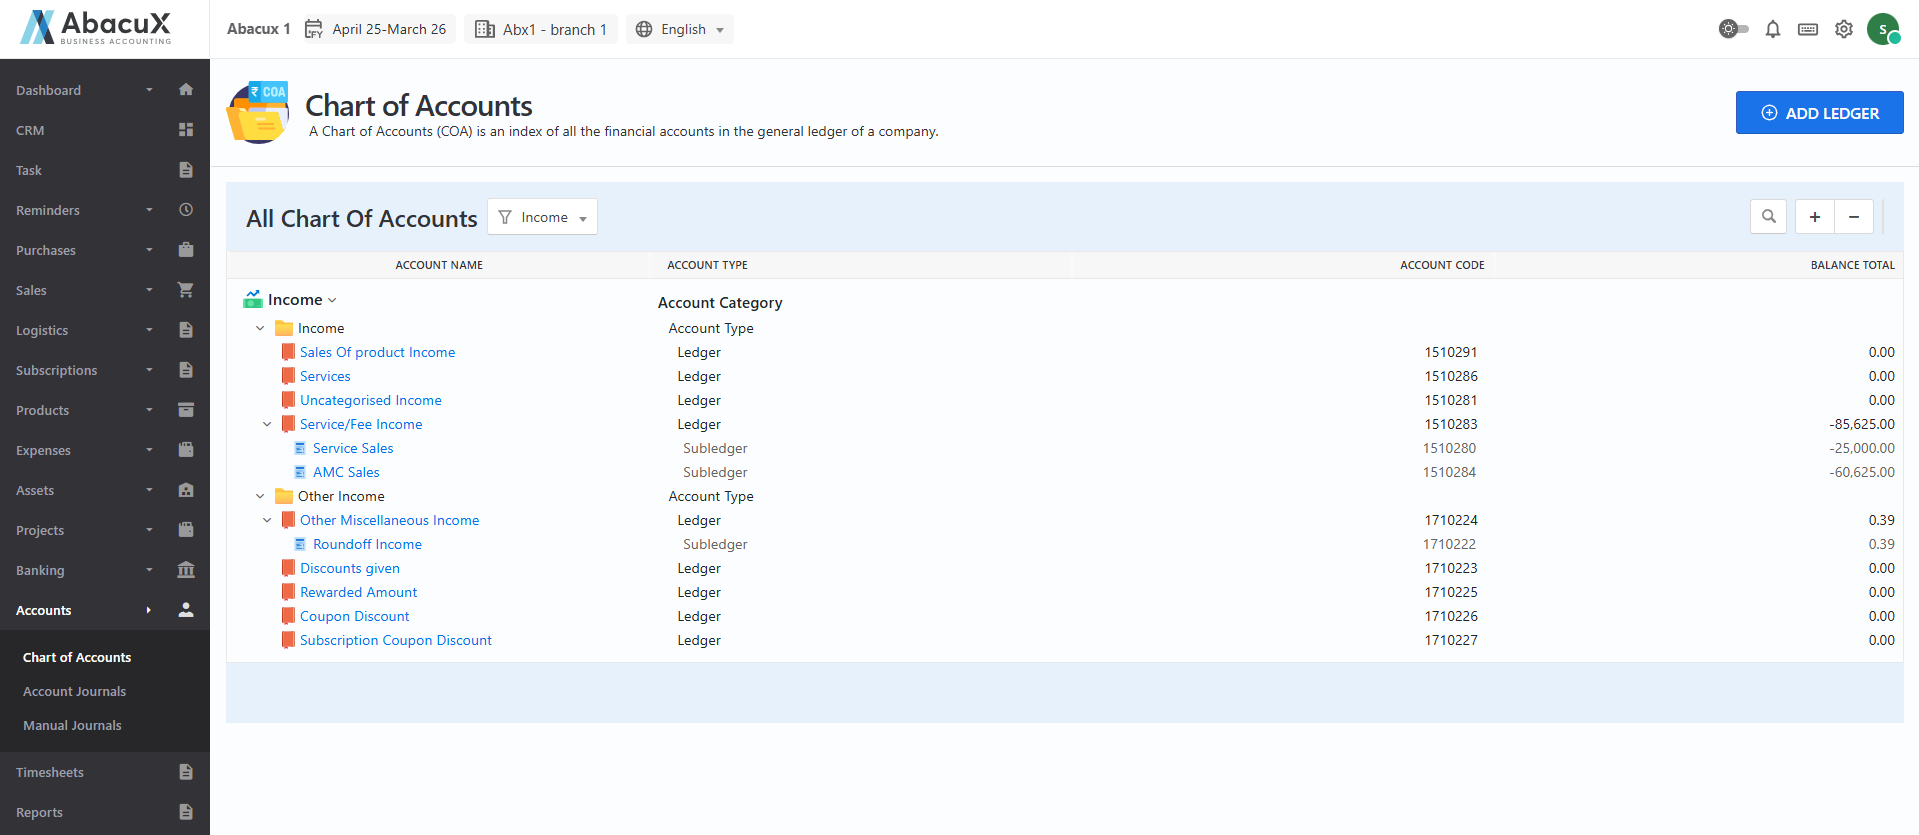Open the user profile avatar
This screenshot has width=1919, height=835.
coord(1882,29)
